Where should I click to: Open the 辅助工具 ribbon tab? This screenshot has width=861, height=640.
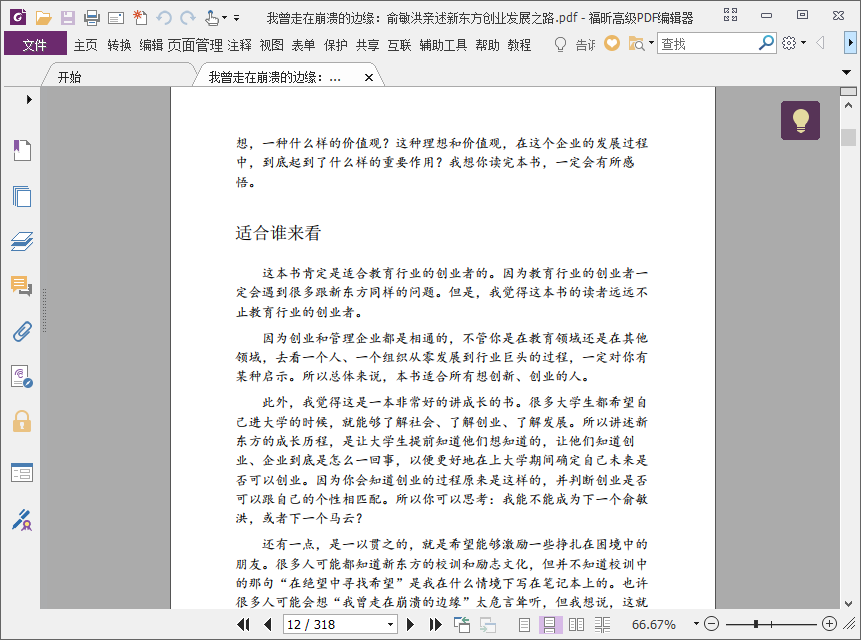(443, 44)
